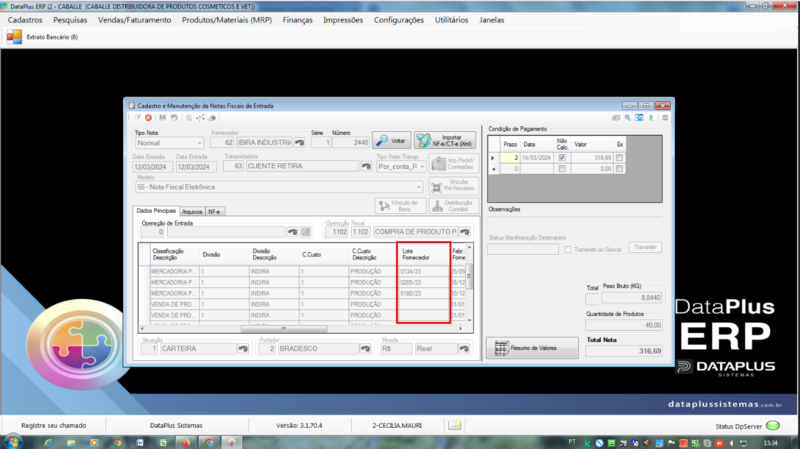800x449 pixels.
Task: Click the Número field showing 2448
Action: 351,143
